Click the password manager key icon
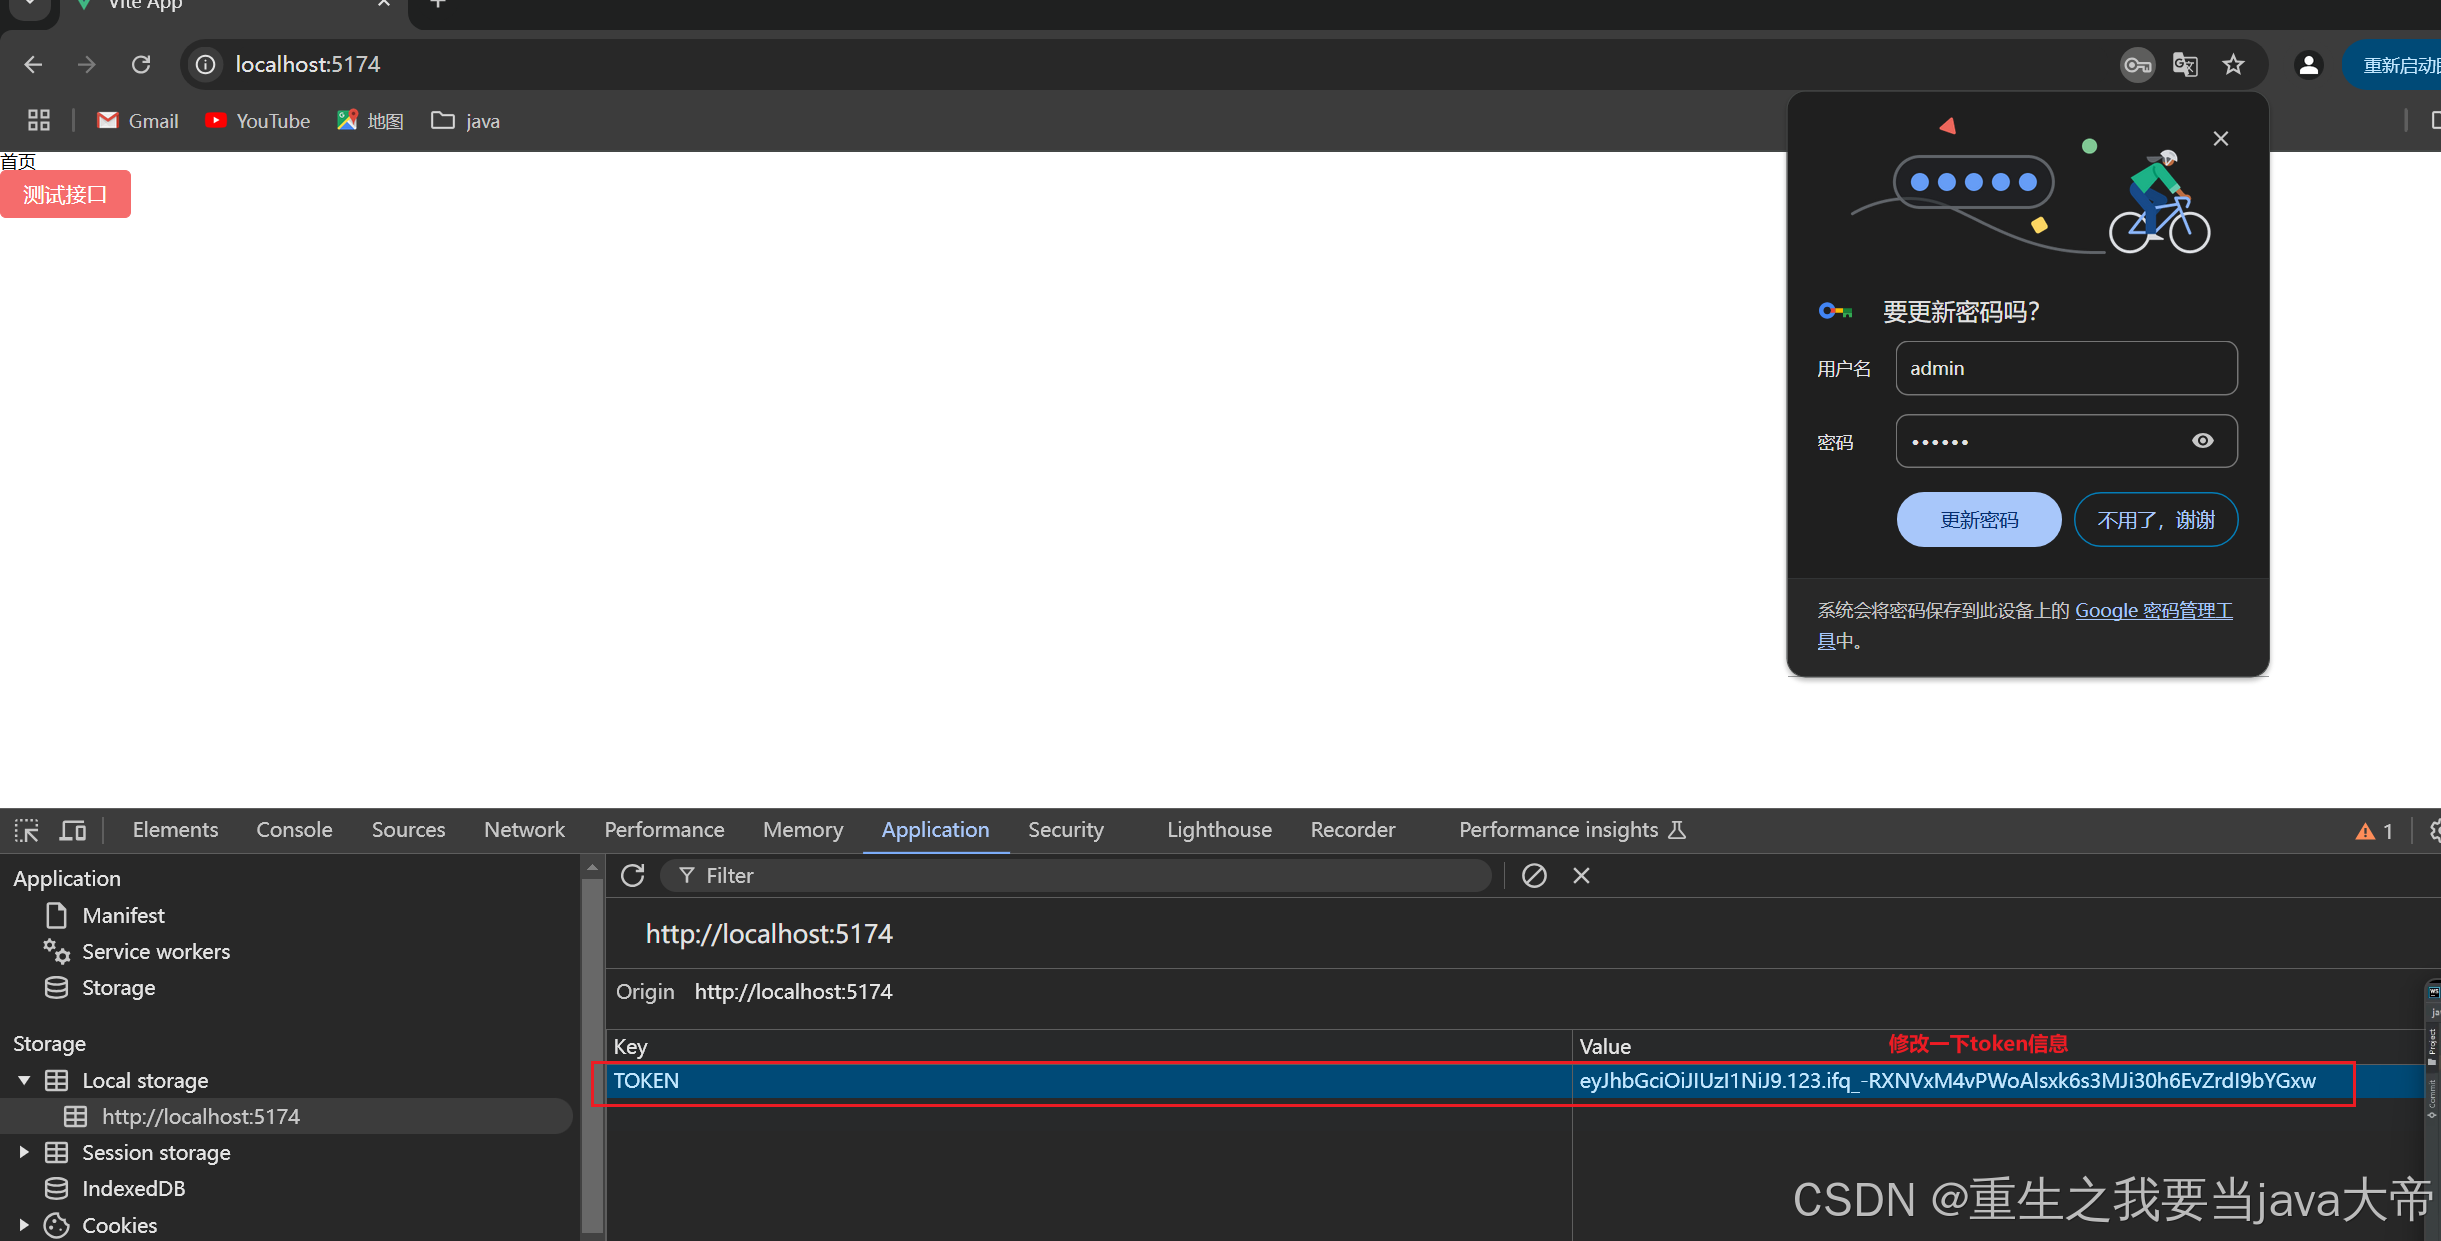Screen dimensions: 2441x1241 pyautogui.click(x=2137, y=65)
